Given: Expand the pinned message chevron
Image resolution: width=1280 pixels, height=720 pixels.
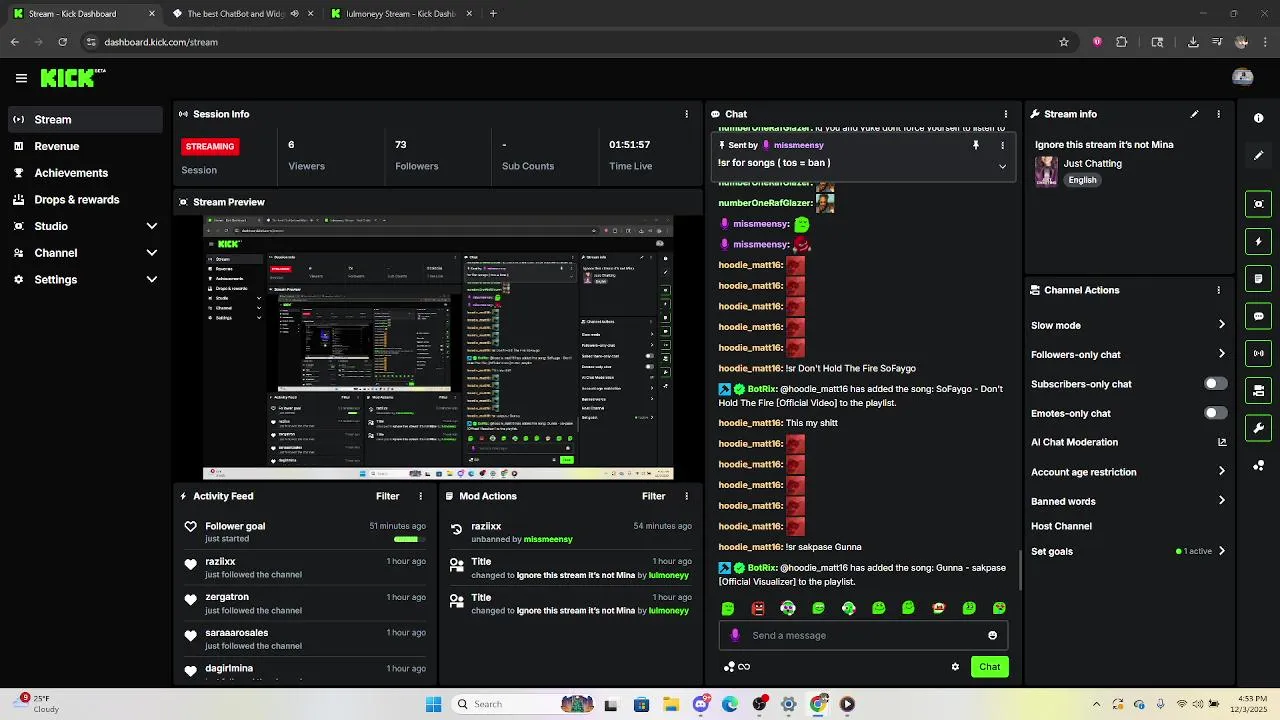Looking at the screenshot, I should click(x=1002, y=167).
